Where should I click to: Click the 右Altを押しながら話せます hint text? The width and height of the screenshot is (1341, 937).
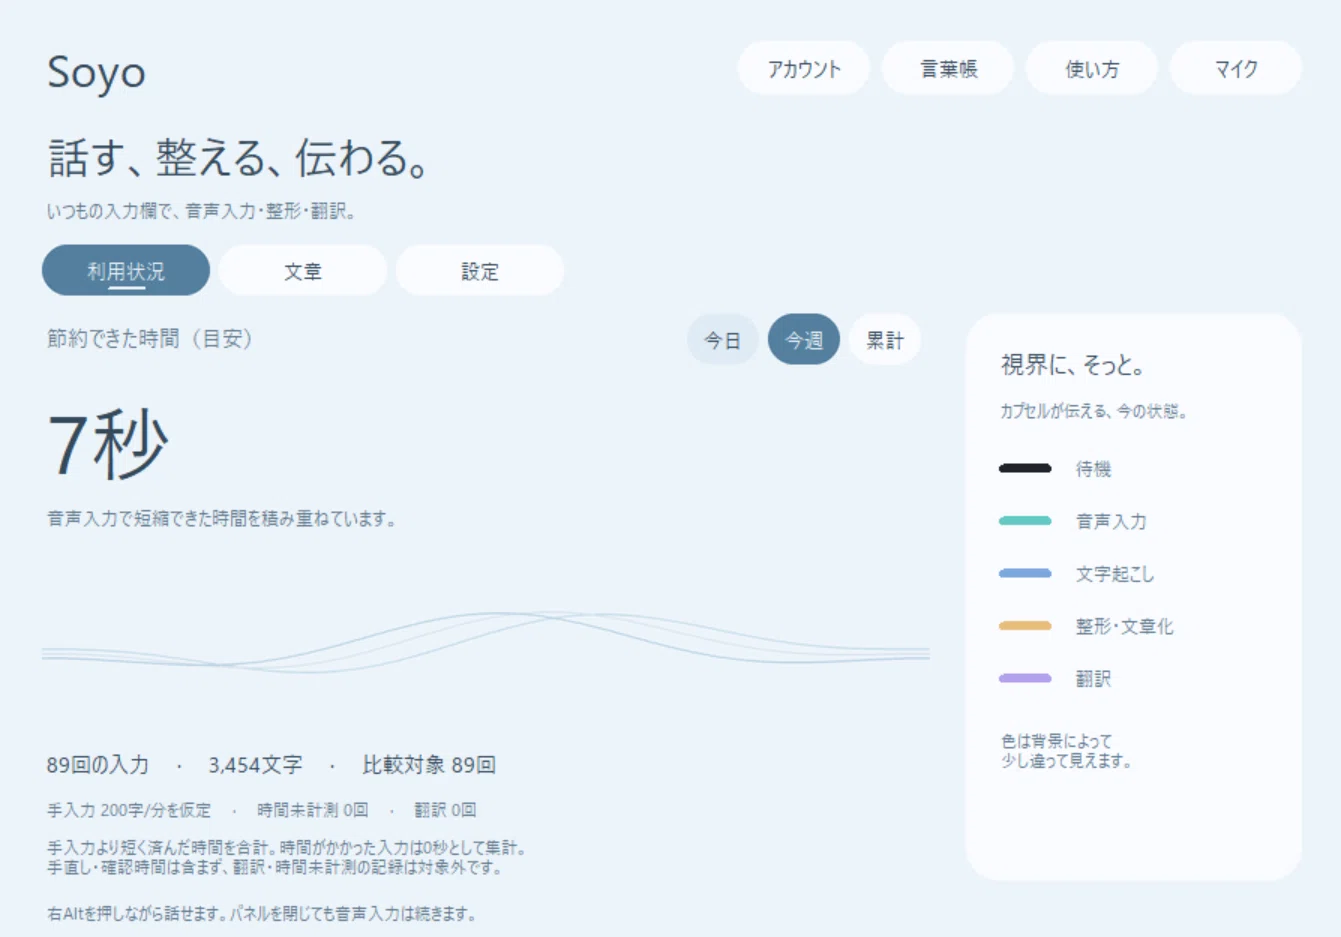[x=261, y=914]
